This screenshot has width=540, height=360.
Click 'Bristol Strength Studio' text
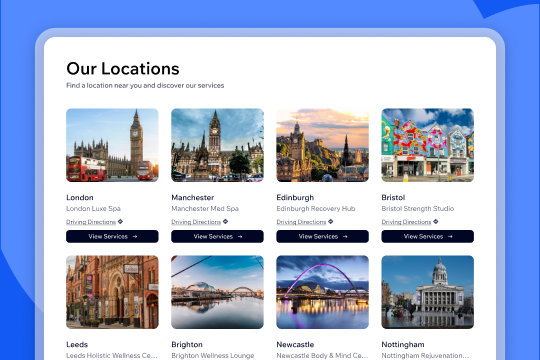click(418, 208)
